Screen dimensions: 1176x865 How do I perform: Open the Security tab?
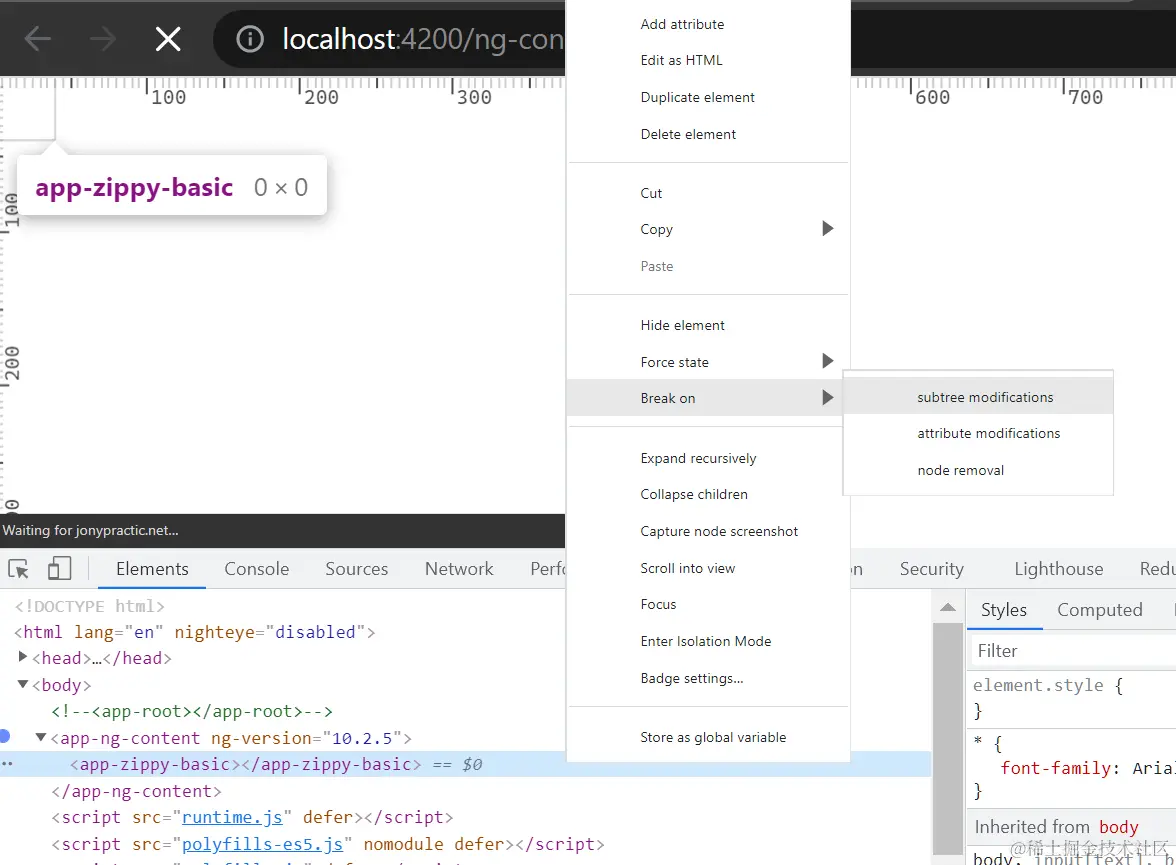click(932, 569)
